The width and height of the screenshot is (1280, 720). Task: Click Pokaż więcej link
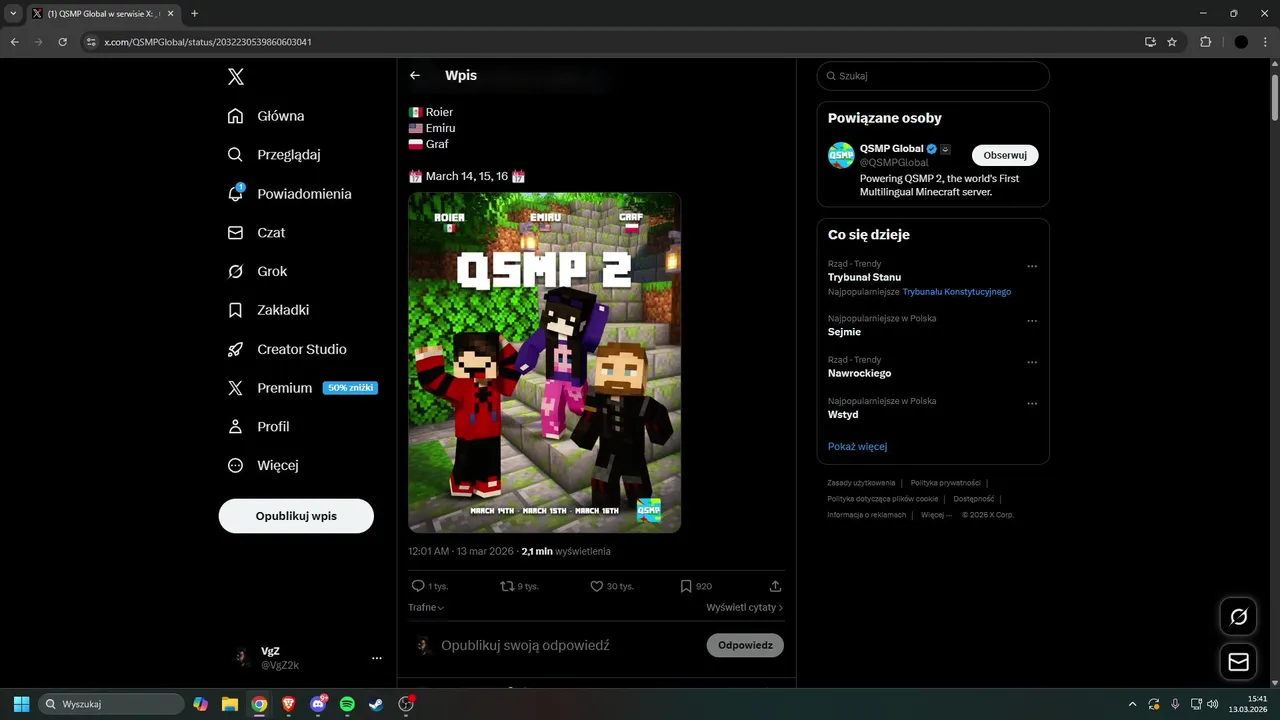coord(857,446)
